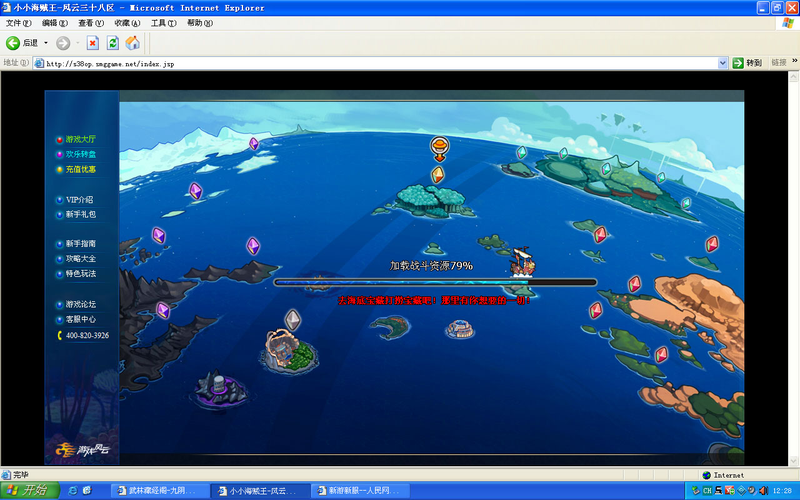The width and height of the screenshot is (800, 500).
Task: Click the teal gem above the small northern island
Action: coord(521,153)
